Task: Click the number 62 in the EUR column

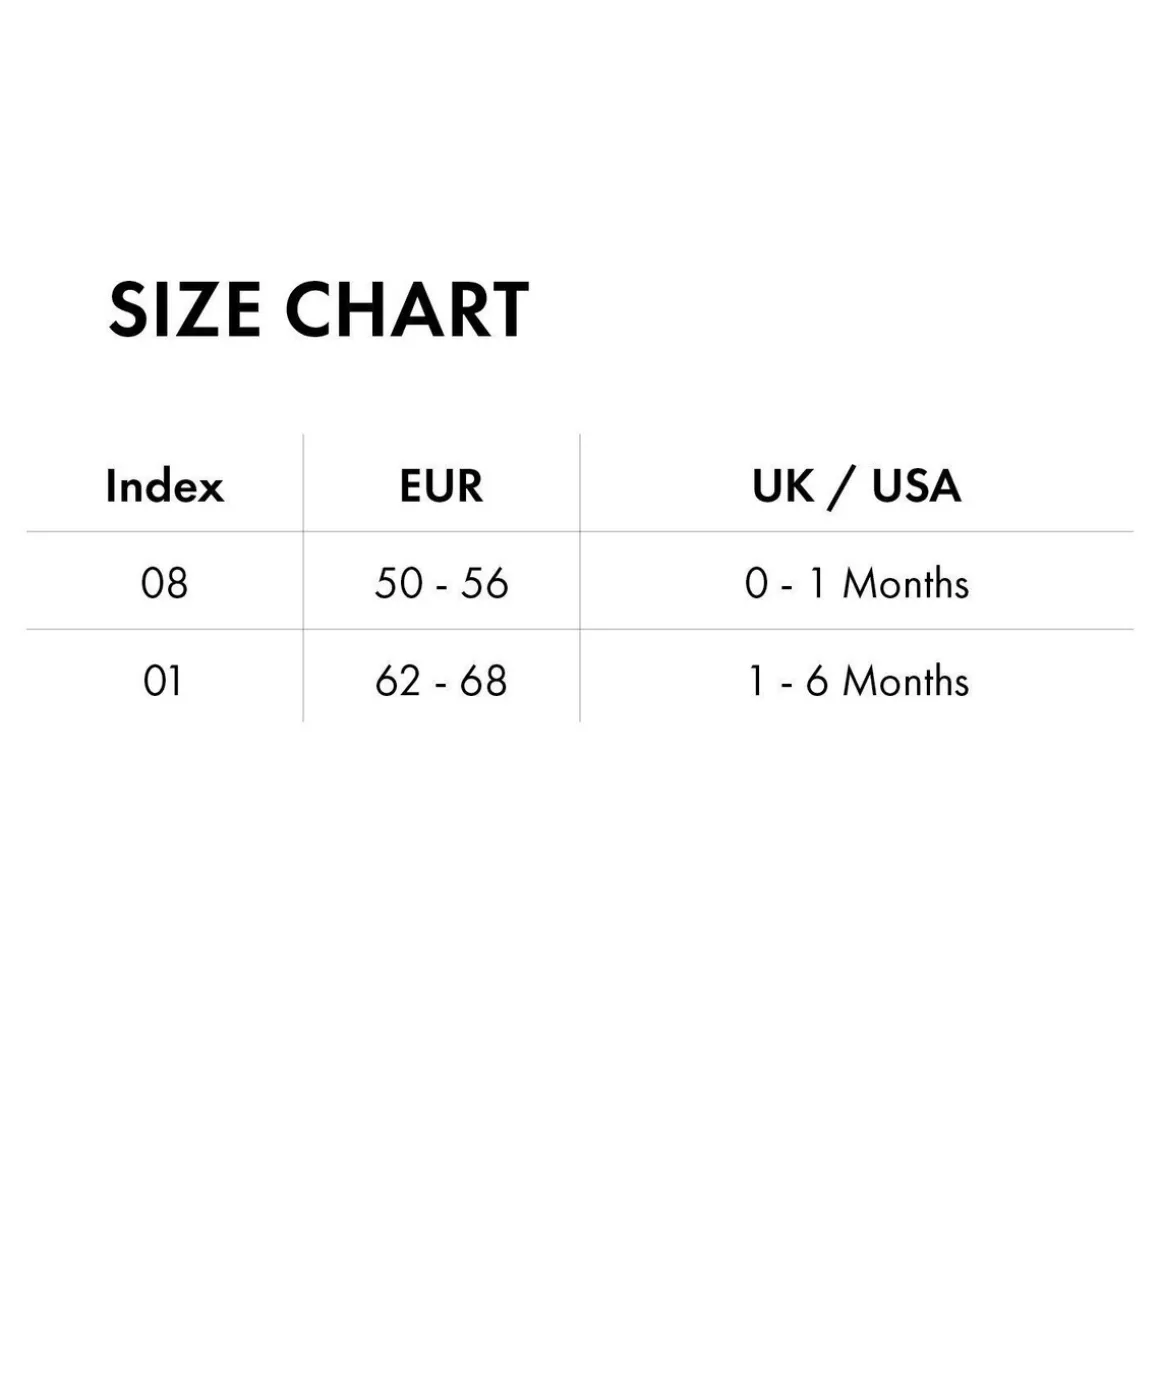Action: point(398,681)
